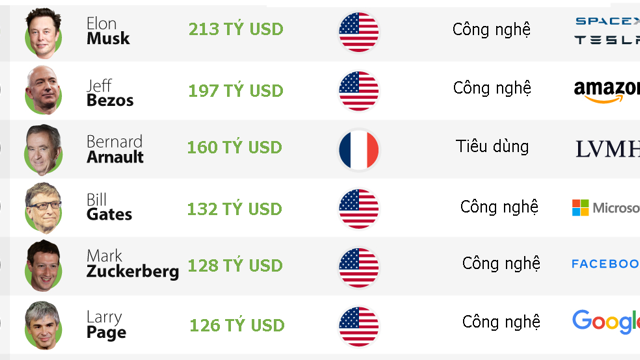640x360 pixels.
Task: Click the Facebook logo
Action: 605,264
